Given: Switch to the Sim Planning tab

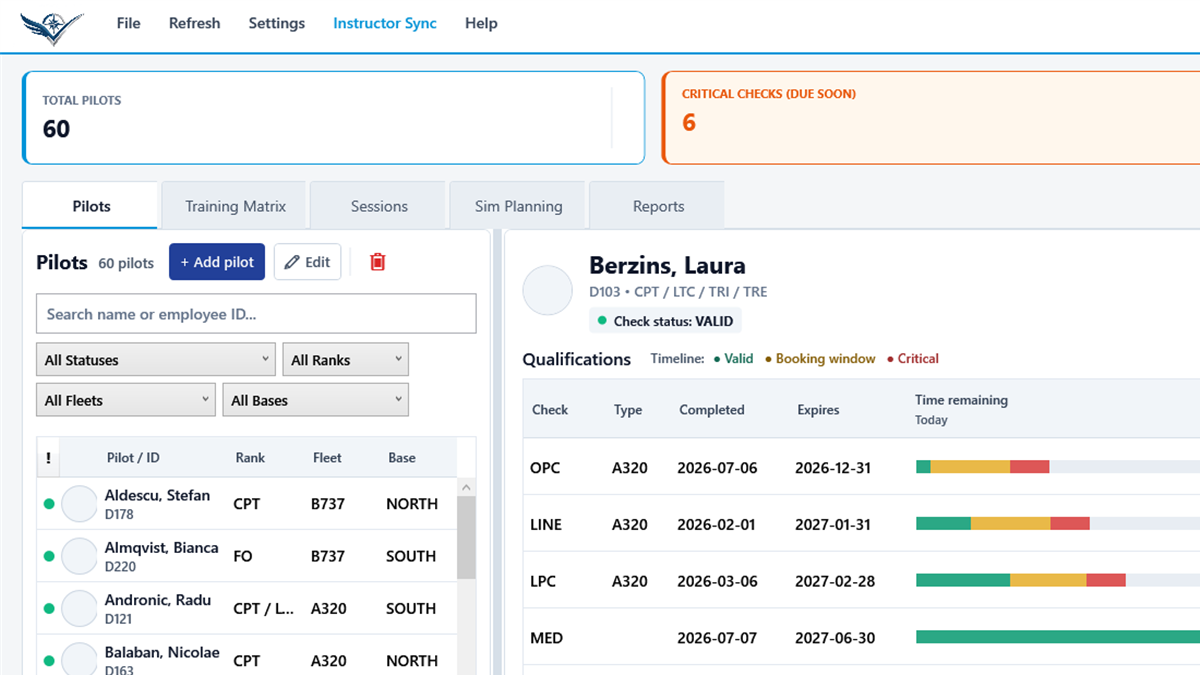Looking at the screenshot, I should [518, 206].
